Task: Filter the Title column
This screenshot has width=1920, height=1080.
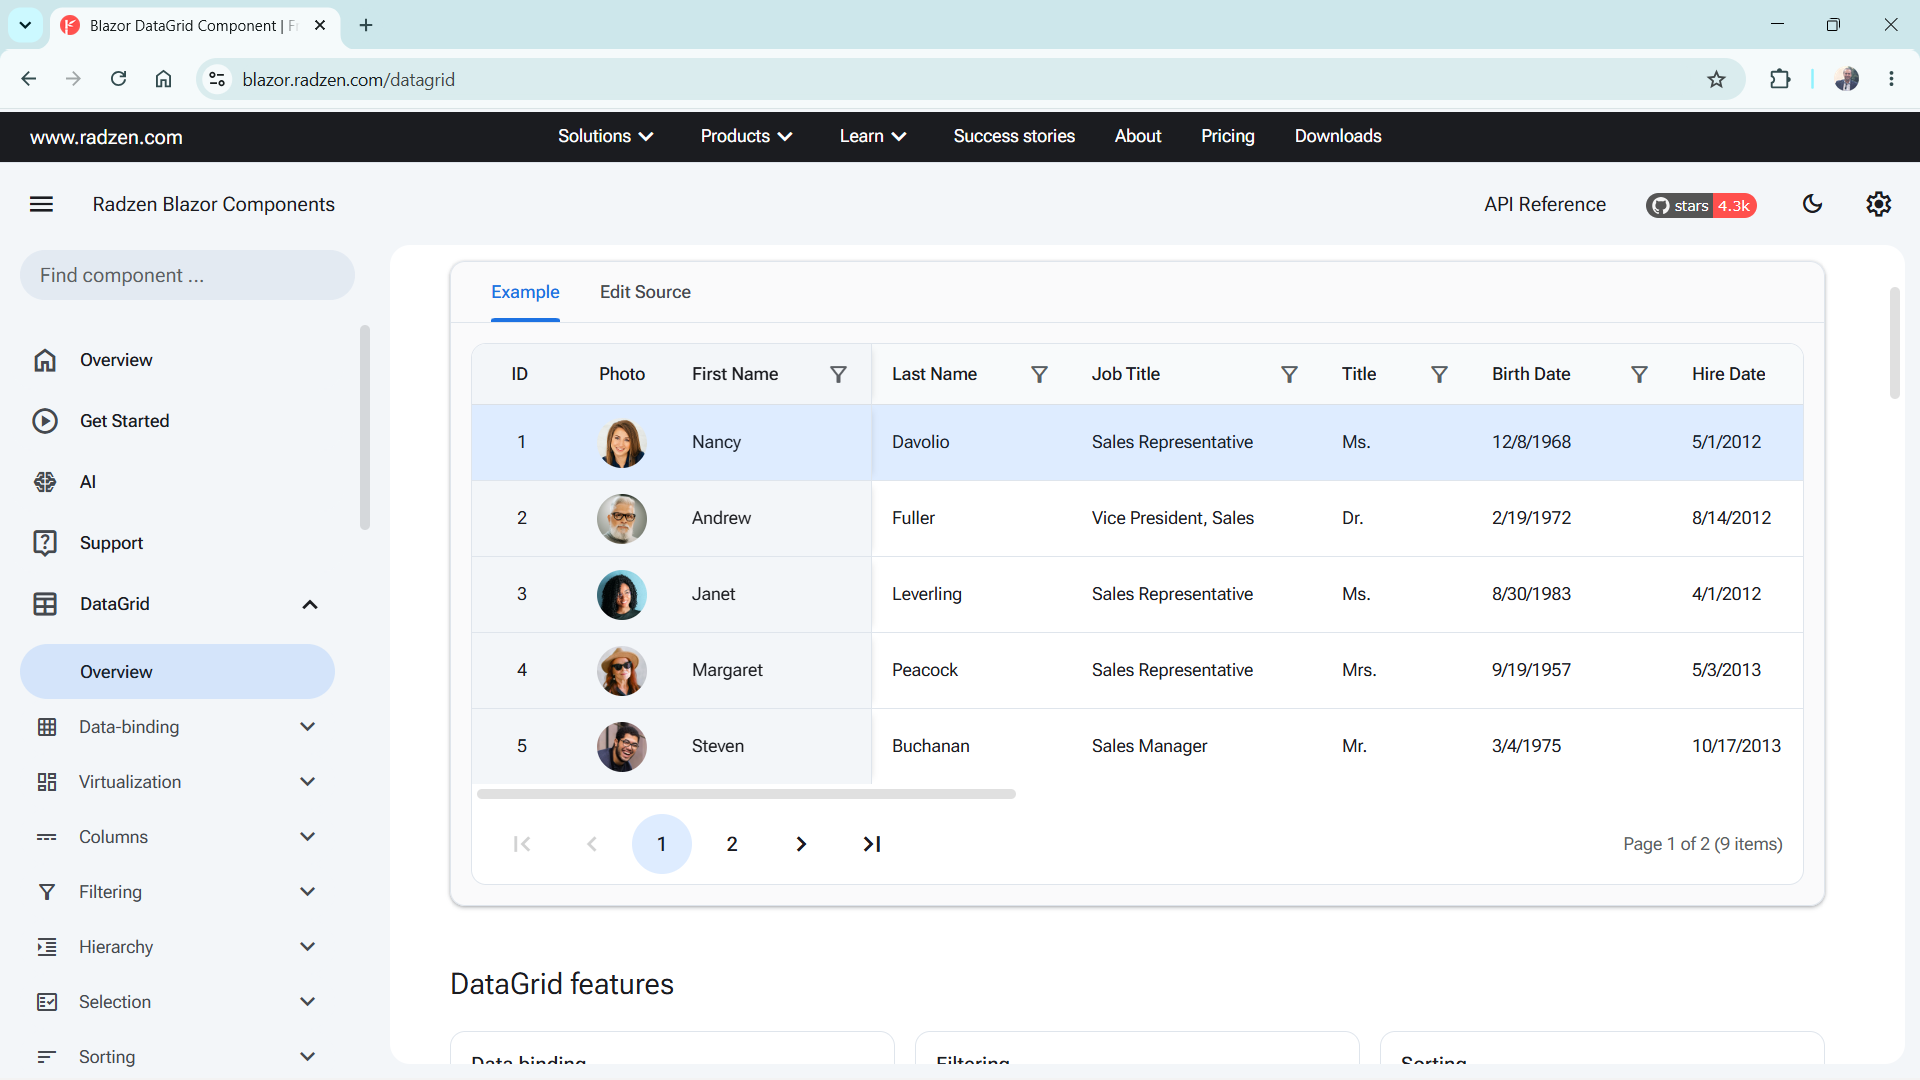Action: pos(1439,374)
